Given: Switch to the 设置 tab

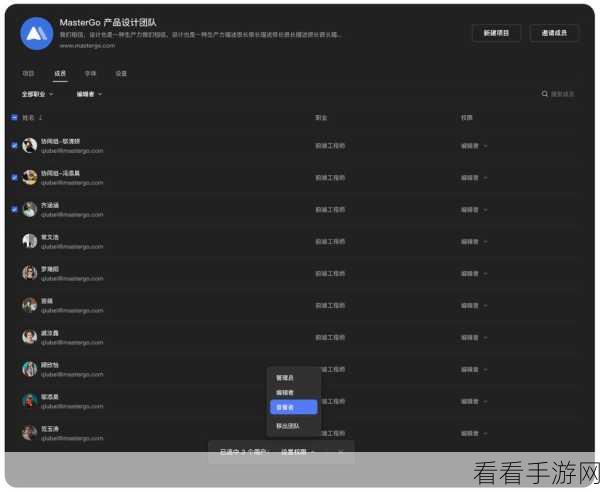Looking at the screenshot, I should (x=121, y=73).
